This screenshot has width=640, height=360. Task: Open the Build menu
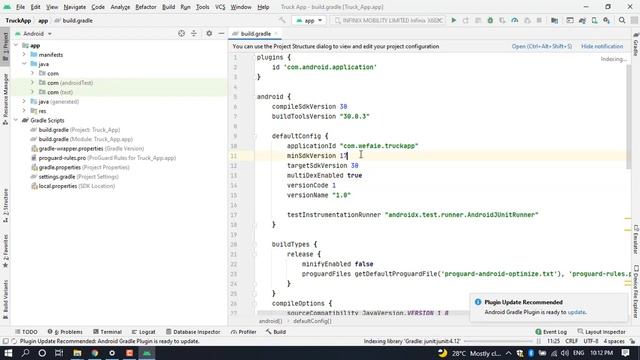point(169,7)
